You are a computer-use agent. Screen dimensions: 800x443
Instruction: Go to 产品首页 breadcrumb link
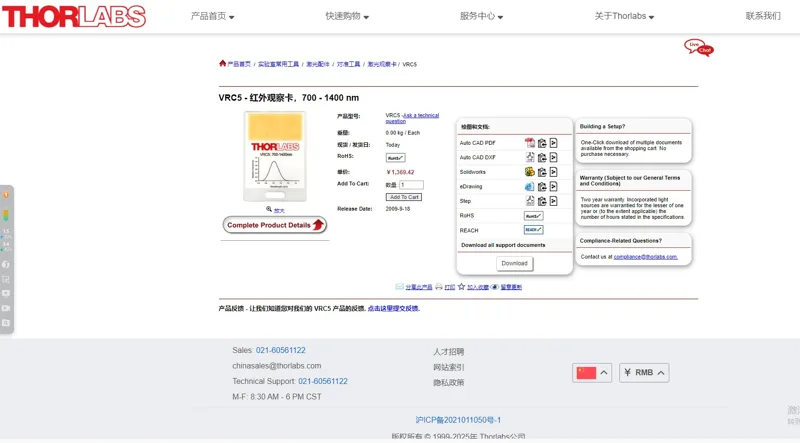239,64
